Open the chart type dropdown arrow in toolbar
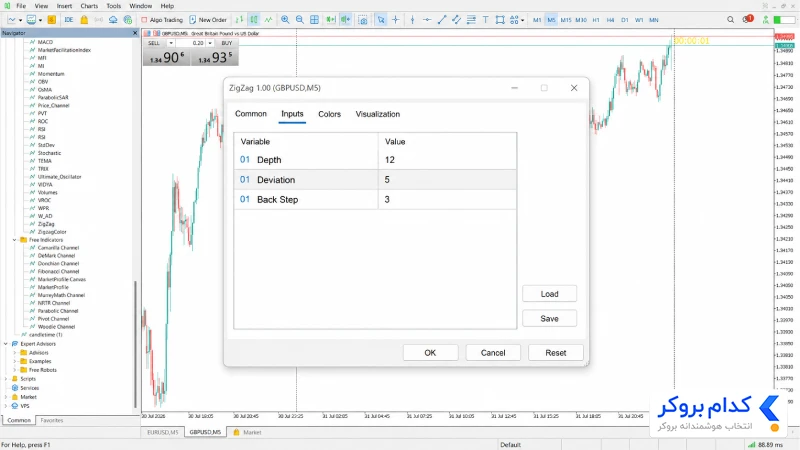This screenshot has width=800, height=450. (x=20, y=20)
